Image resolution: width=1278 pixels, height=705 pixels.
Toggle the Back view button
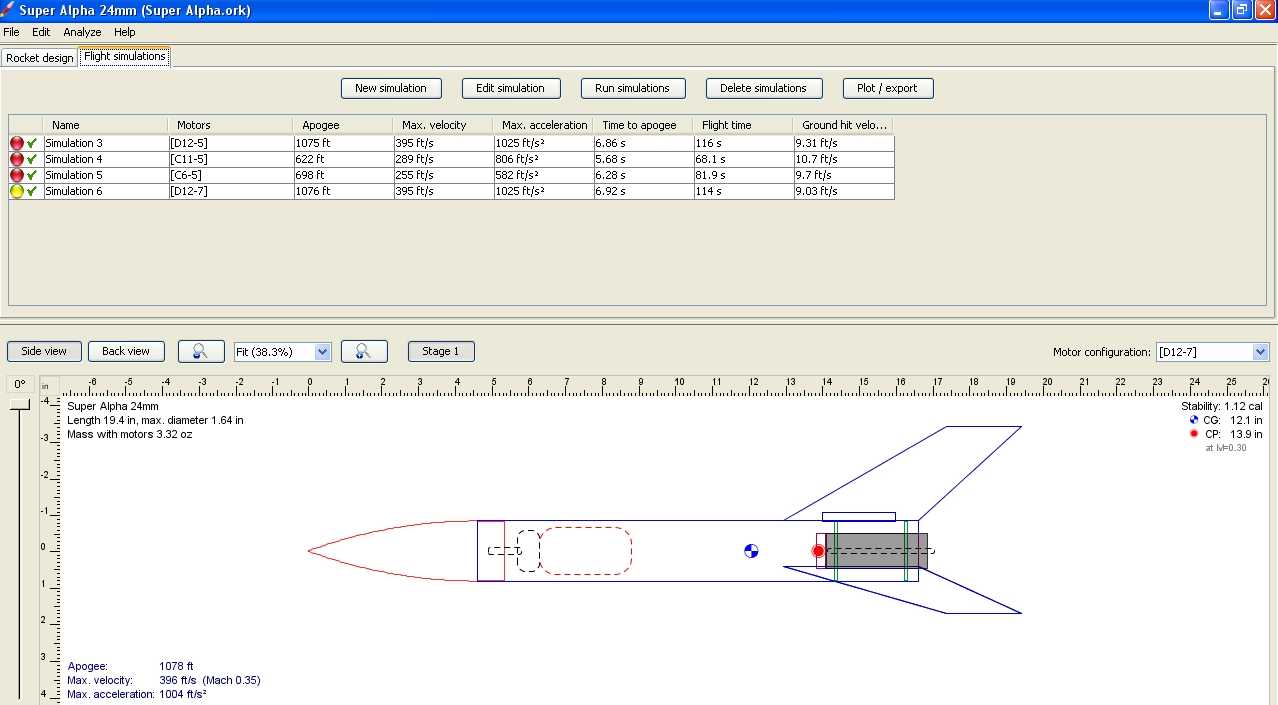[126, 351]
